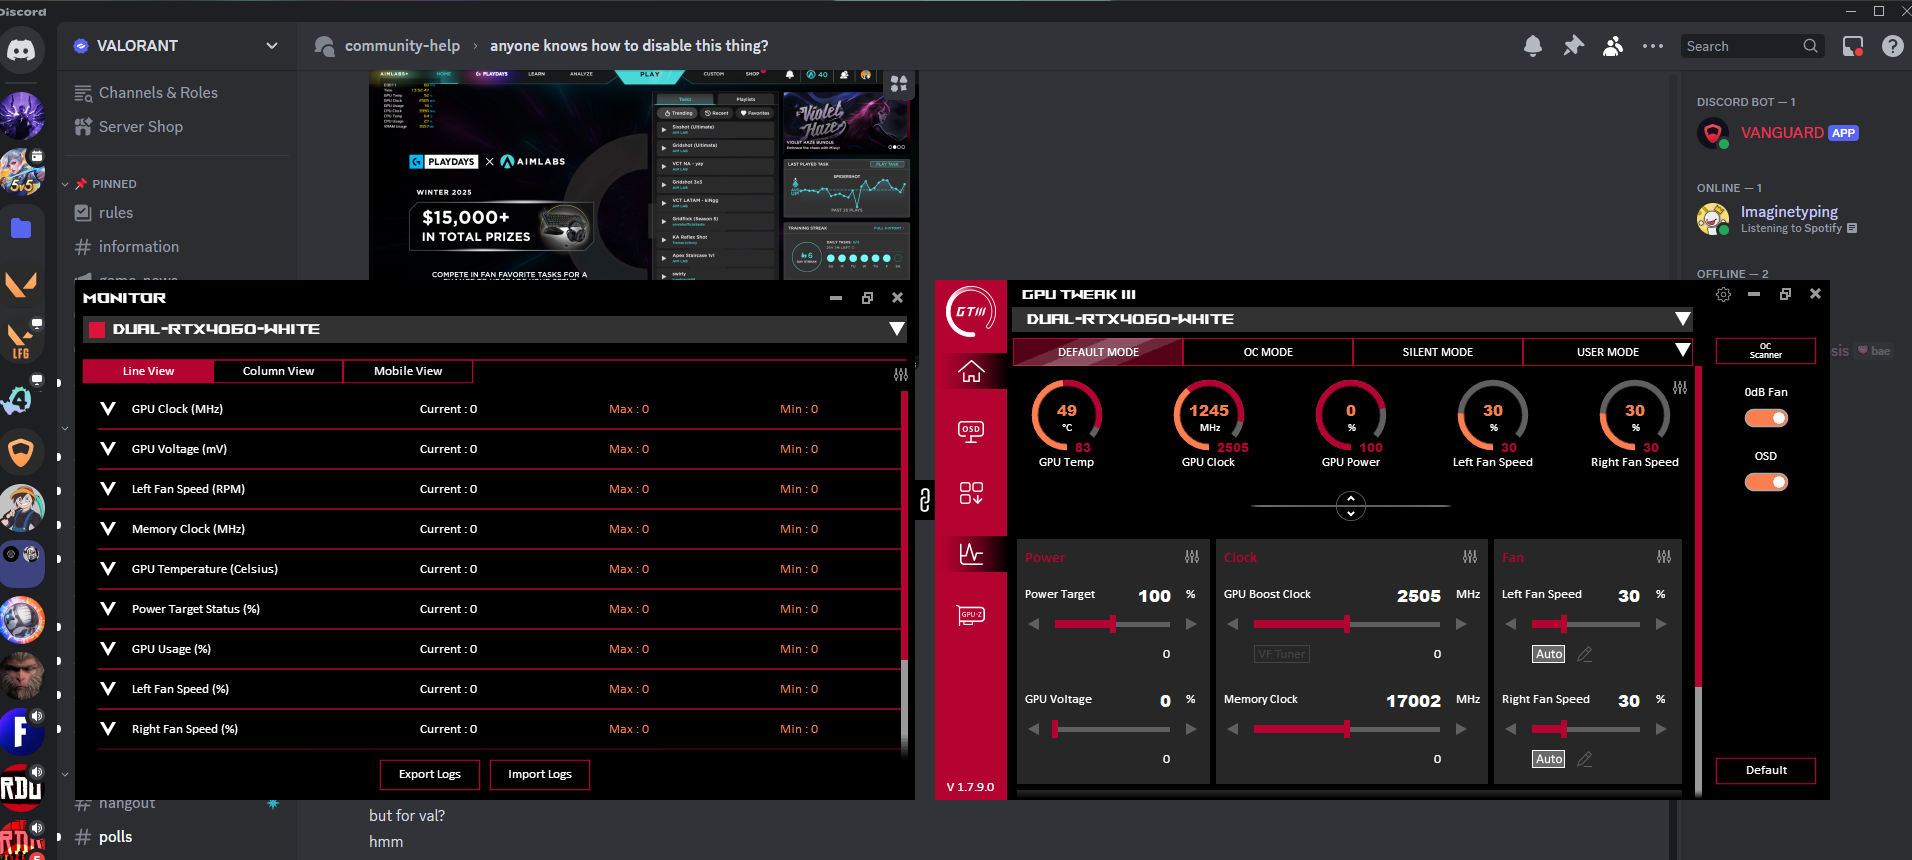The height and width of the screenshot is (860, 1912).
Task: Increase Power Target with the right arrow
Action: click(x=1191, y=624)
